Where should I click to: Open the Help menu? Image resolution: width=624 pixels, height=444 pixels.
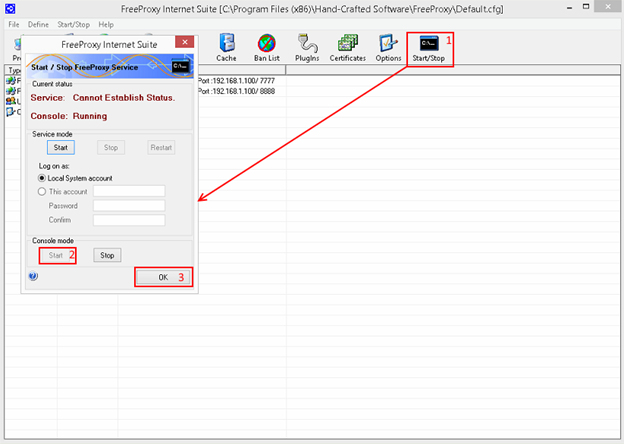(106, 25)
